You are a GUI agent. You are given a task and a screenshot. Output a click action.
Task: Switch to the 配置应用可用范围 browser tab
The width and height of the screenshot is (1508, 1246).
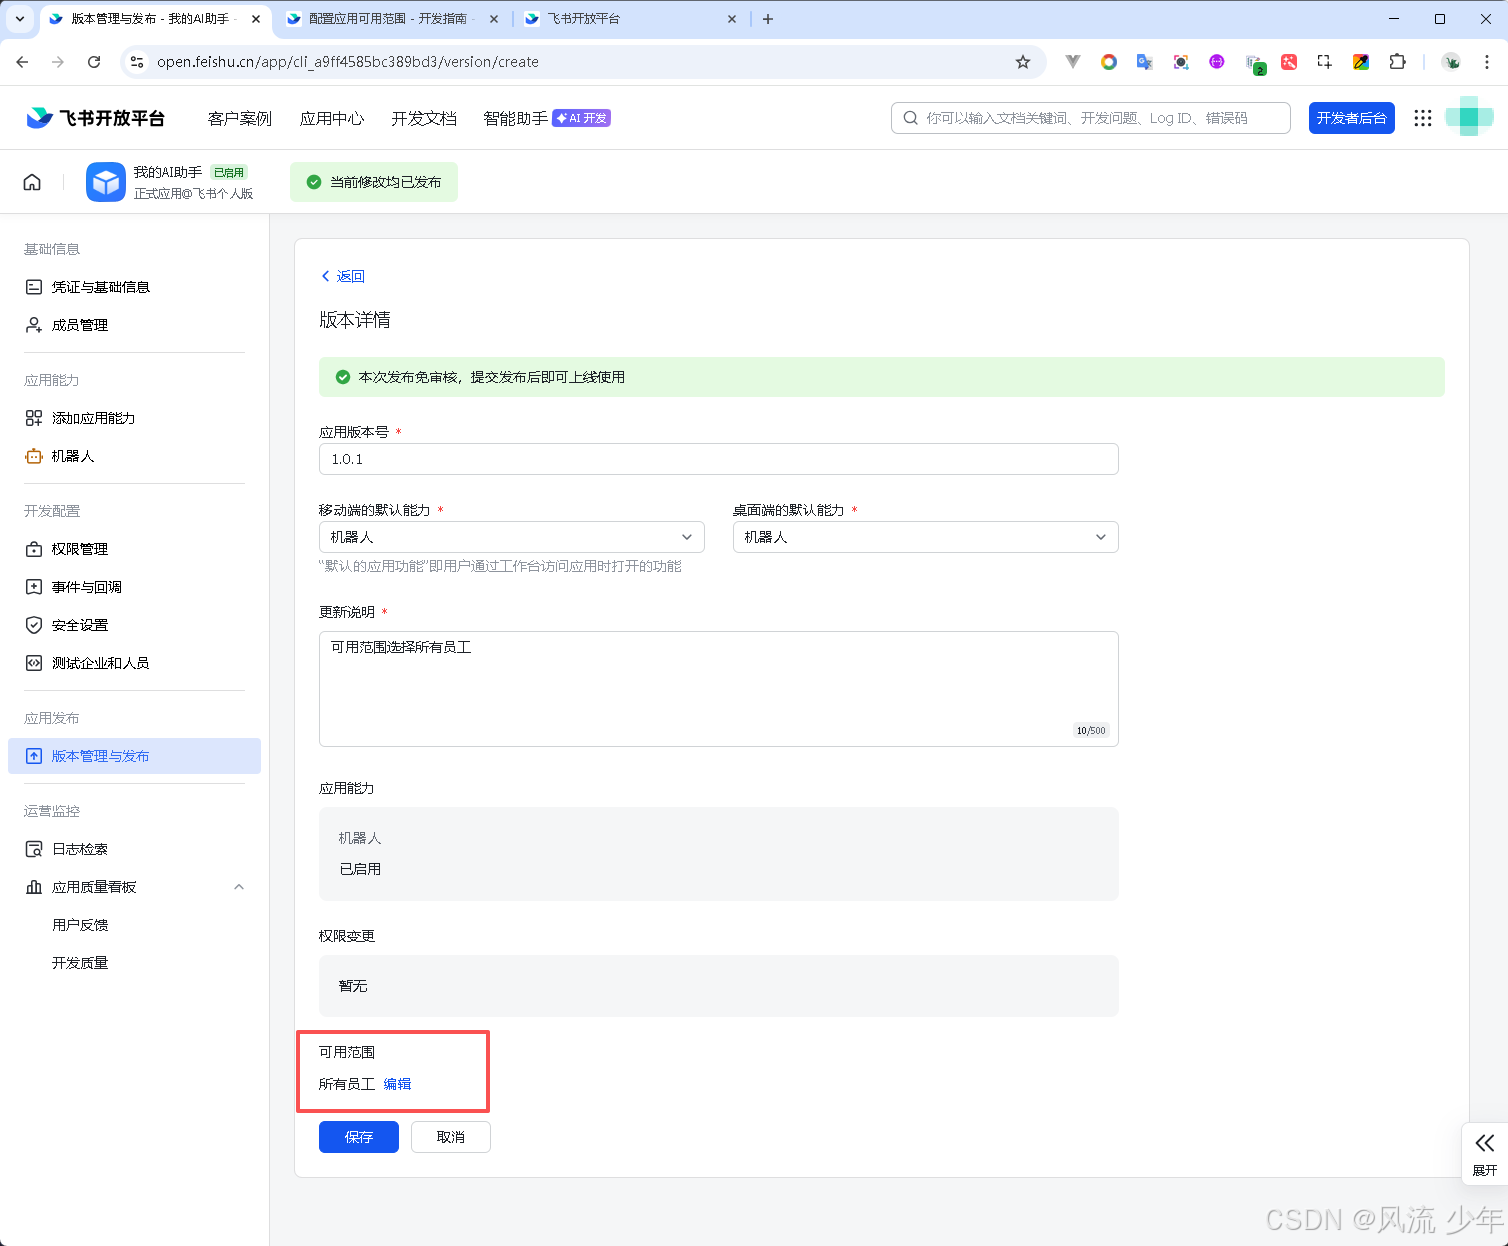click(390, 19)
